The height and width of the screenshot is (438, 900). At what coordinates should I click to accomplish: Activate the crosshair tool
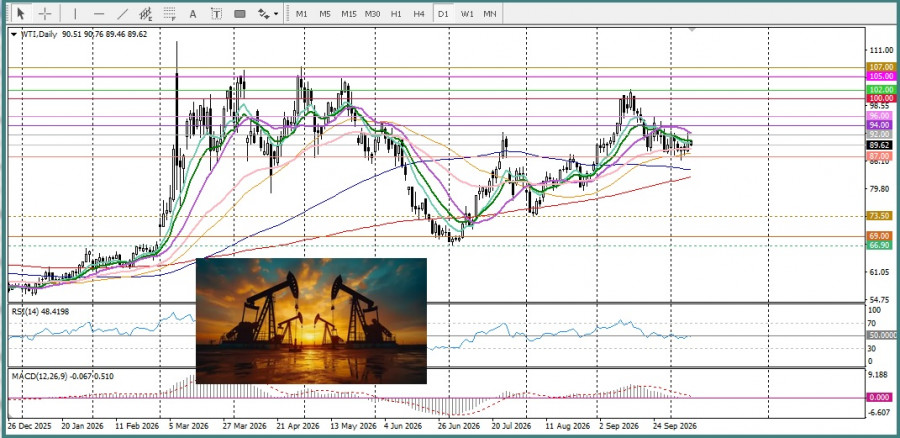[x=44, y=13]
